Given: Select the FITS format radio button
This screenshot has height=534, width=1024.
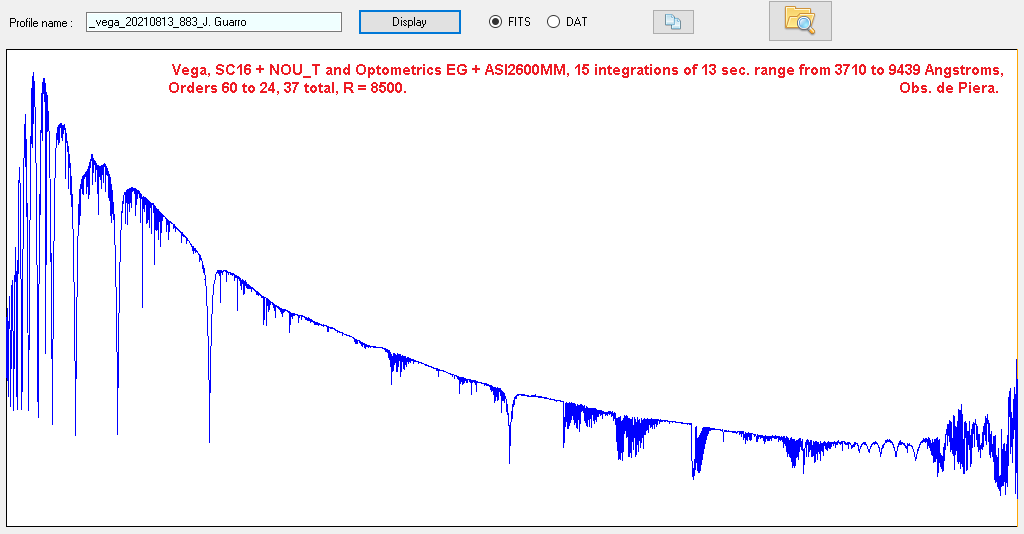Looking at the screenshot, I should coord(496,22).
